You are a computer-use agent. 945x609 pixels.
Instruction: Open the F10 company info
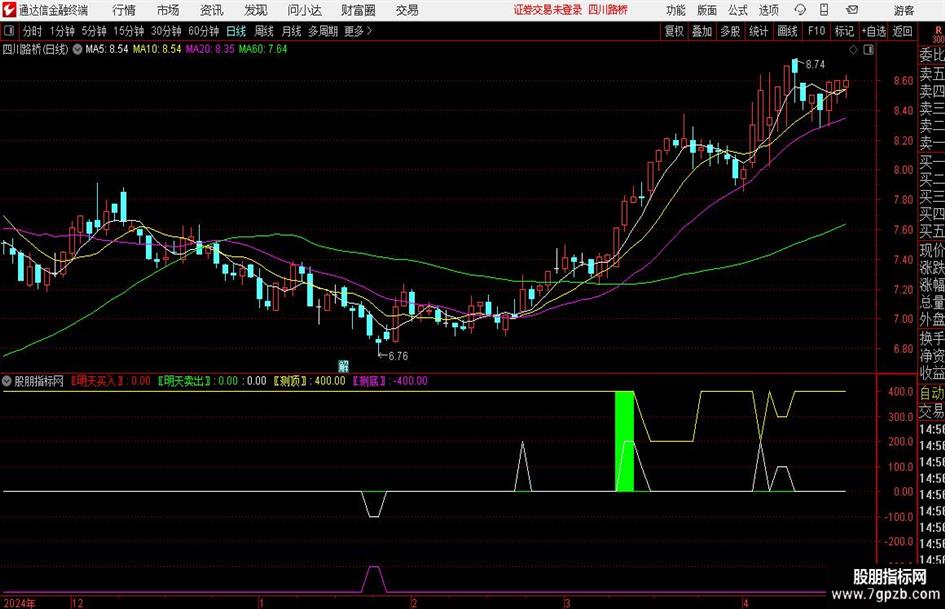click(817, 31)
